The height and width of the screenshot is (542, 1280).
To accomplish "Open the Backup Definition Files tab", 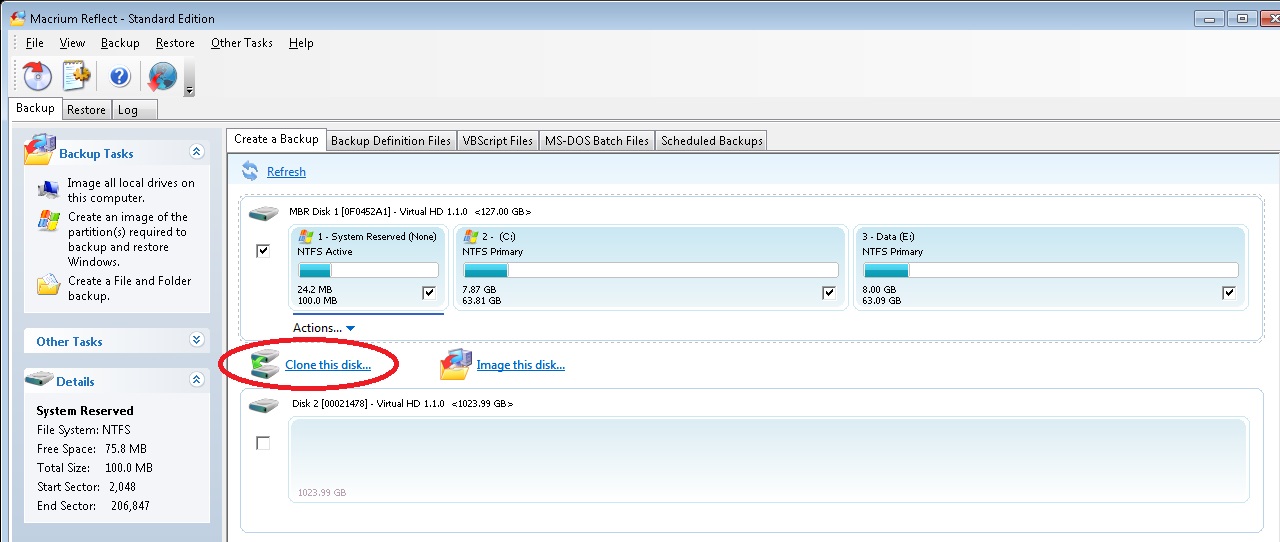I will click(x=391, y=141).
